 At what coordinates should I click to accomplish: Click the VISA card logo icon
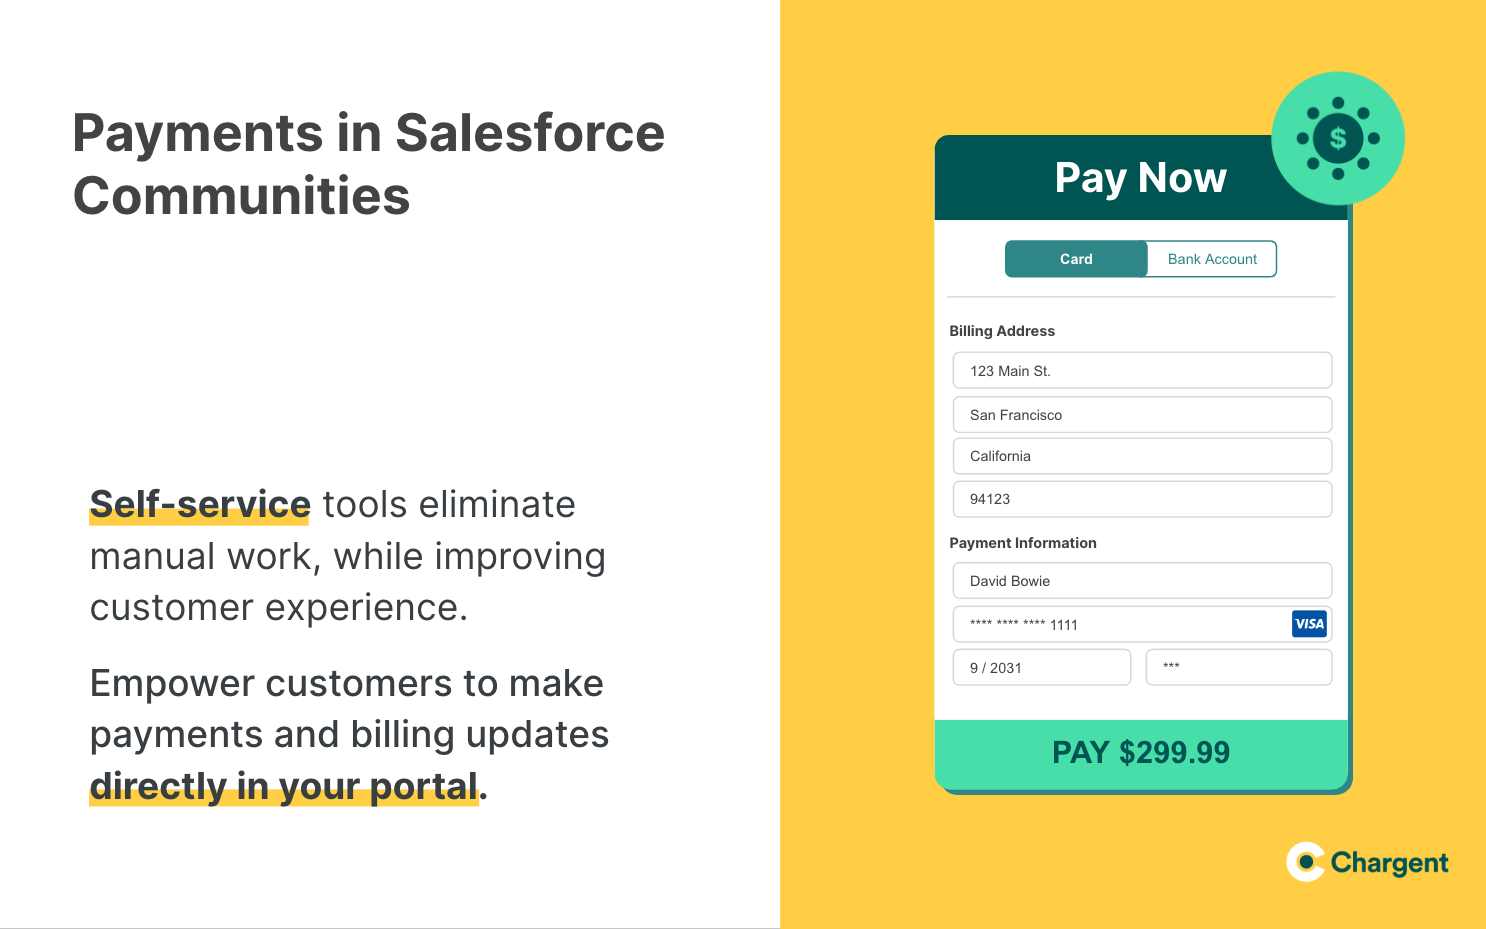(x=1309, y=624)
